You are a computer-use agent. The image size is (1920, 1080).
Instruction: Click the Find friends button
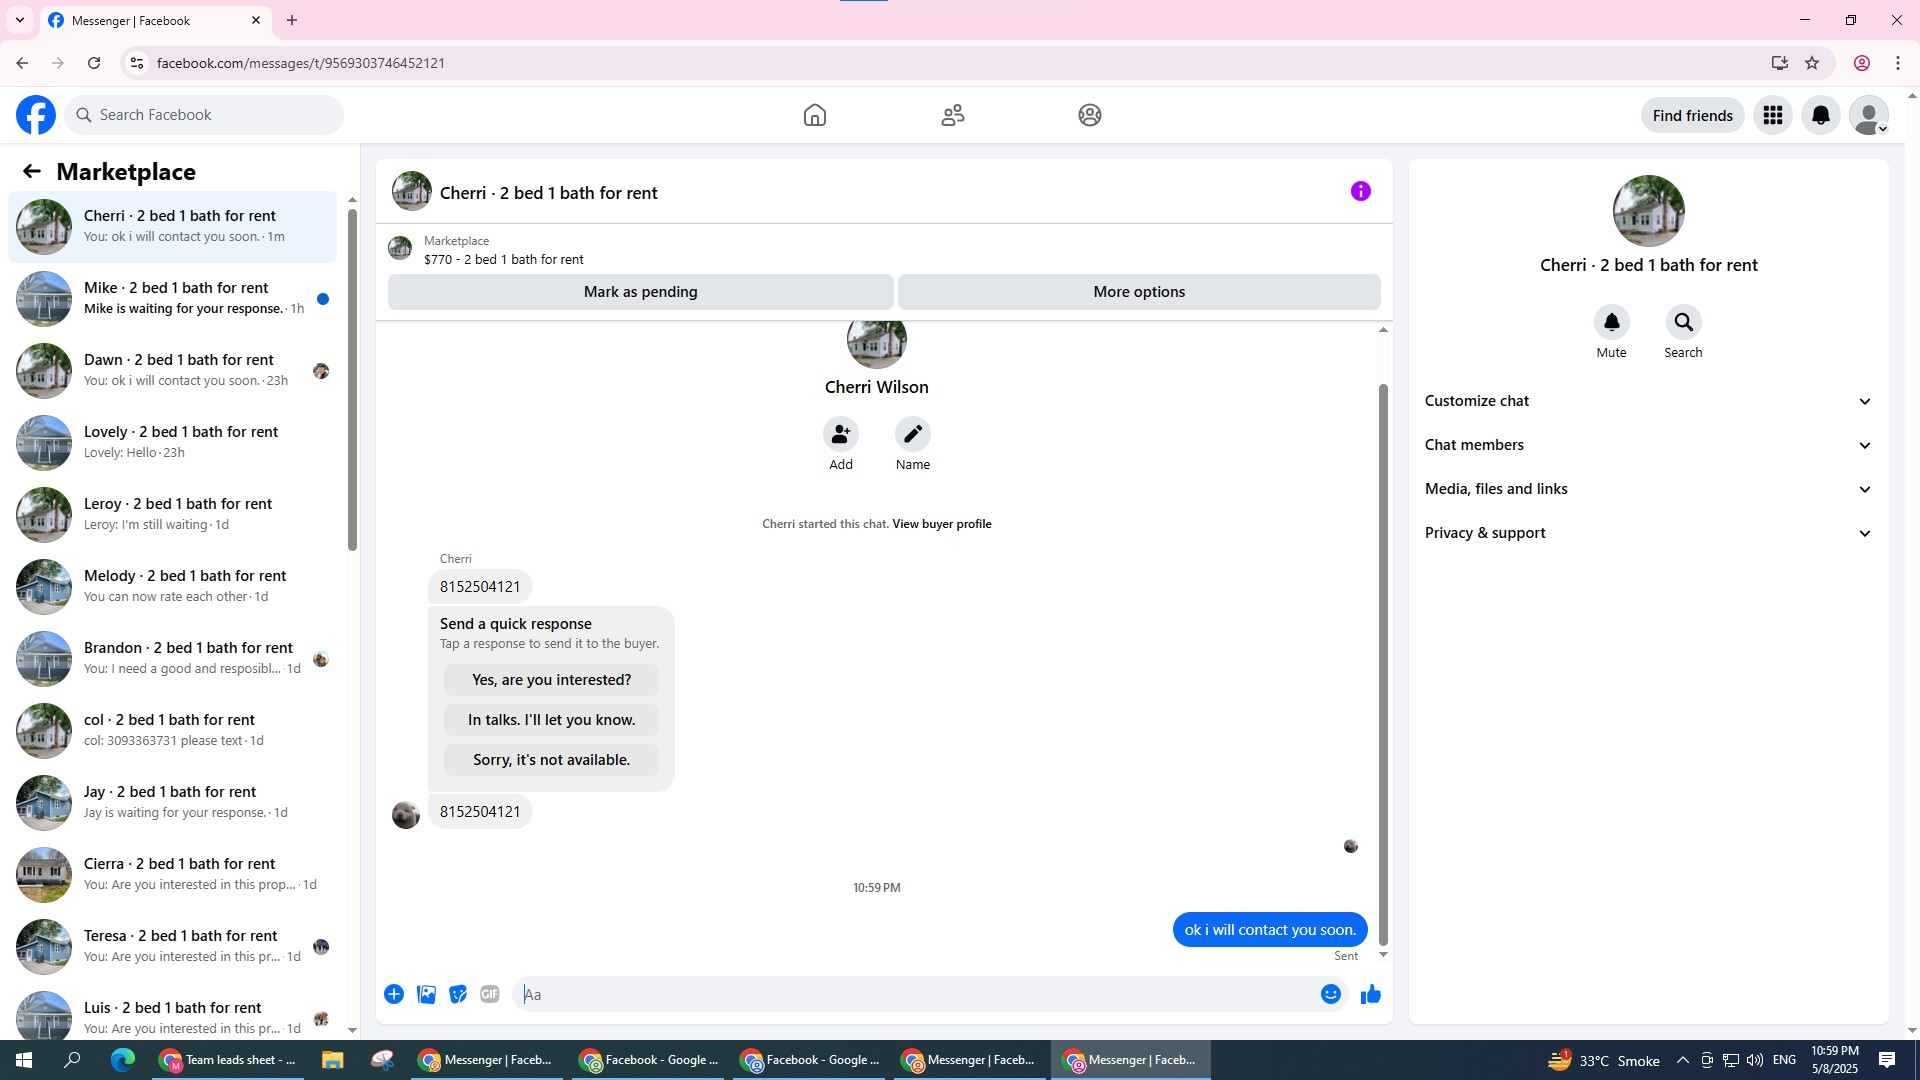pos(1693,115)
